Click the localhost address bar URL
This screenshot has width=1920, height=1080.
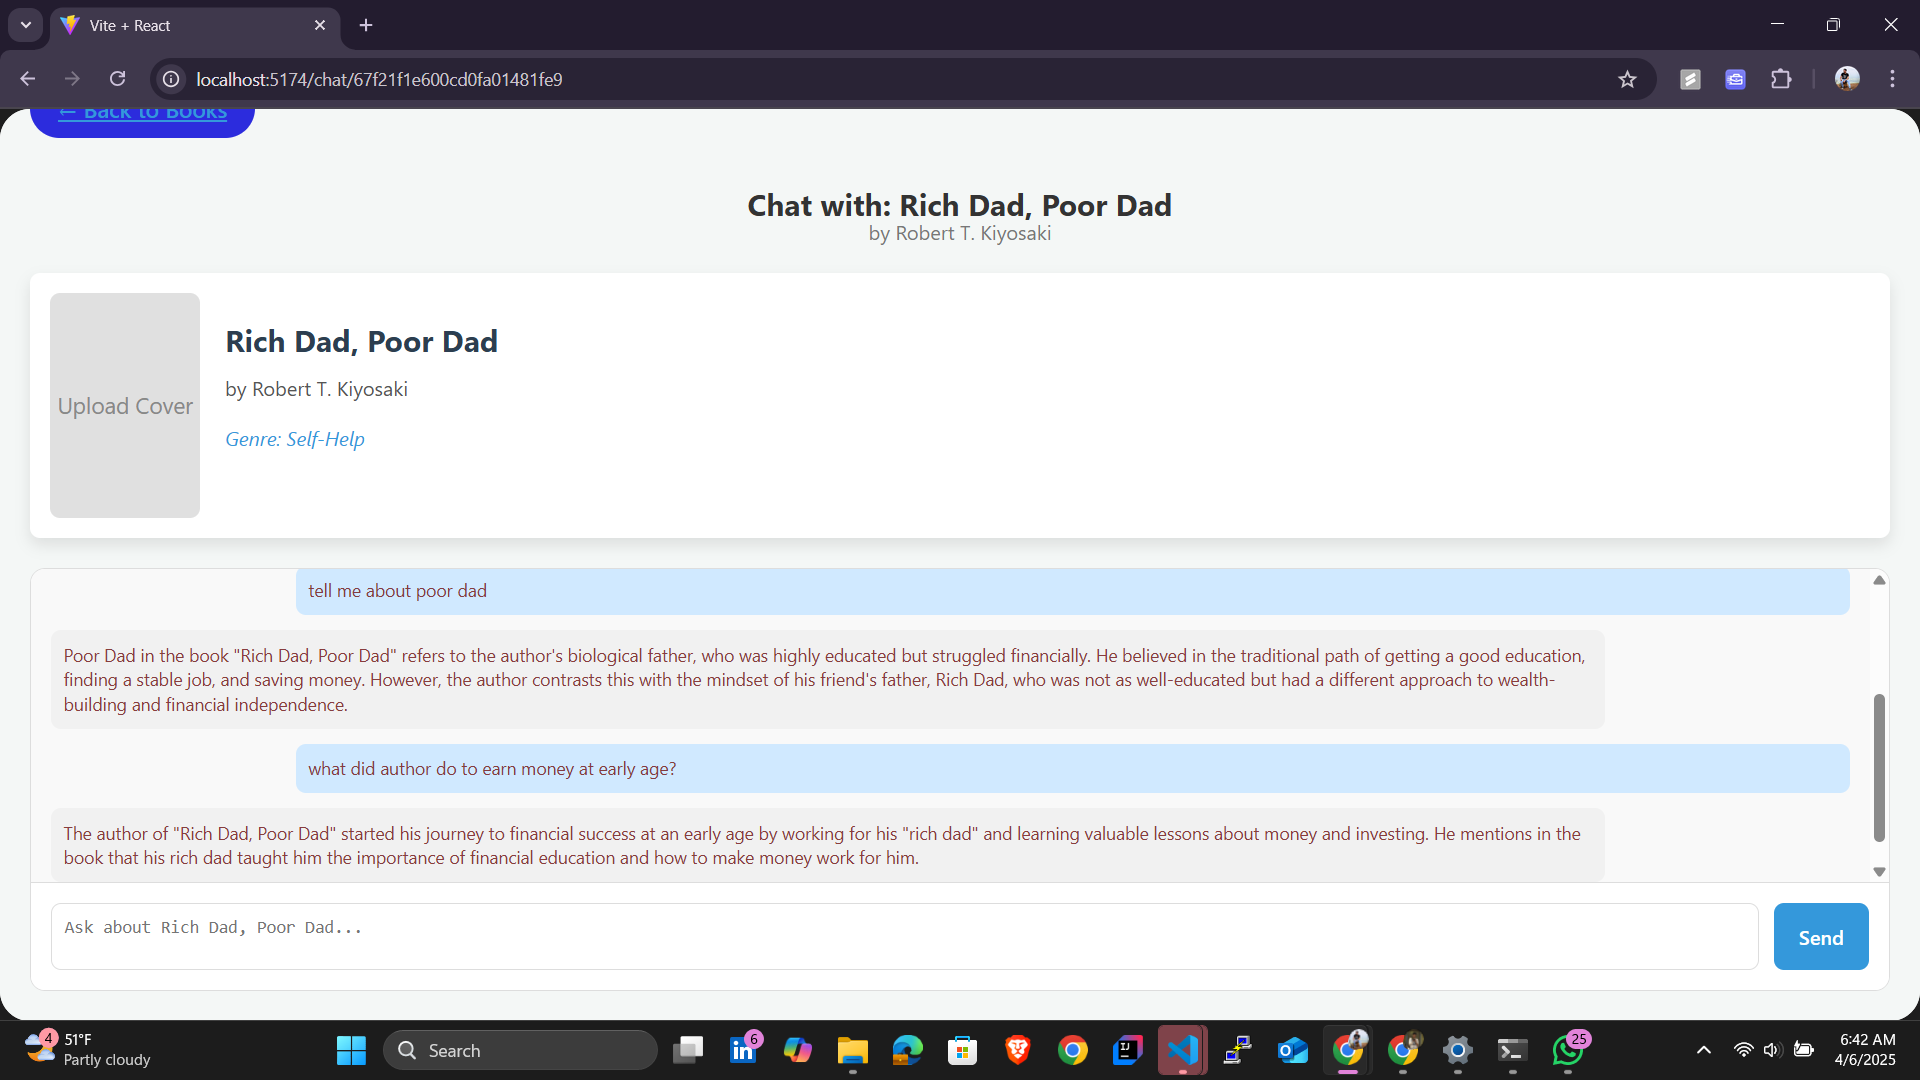[x=379, y=80]
